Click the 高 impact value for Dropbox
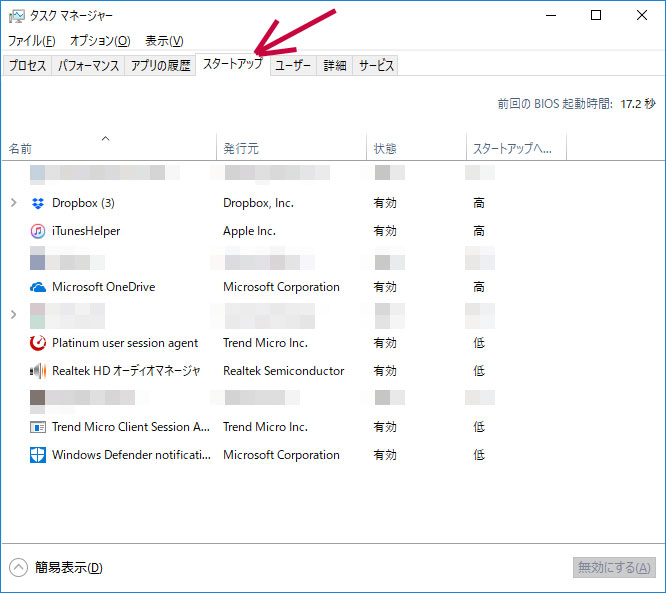666x593 pixels. pyautogui.click(x=479, y=203)
